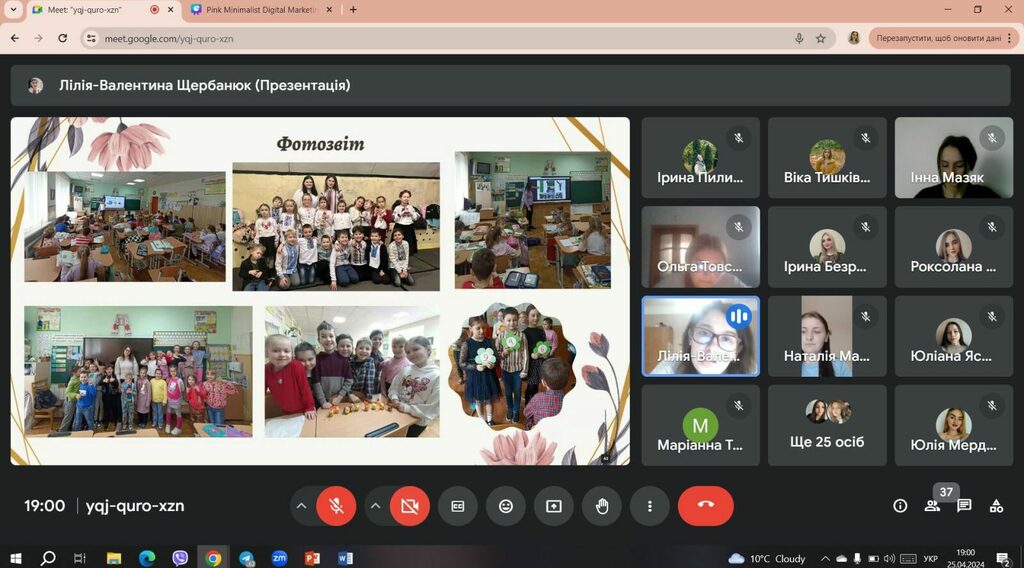Switch input language УКР
Viewport: 1024px width, 568px height.
point(931,559)
